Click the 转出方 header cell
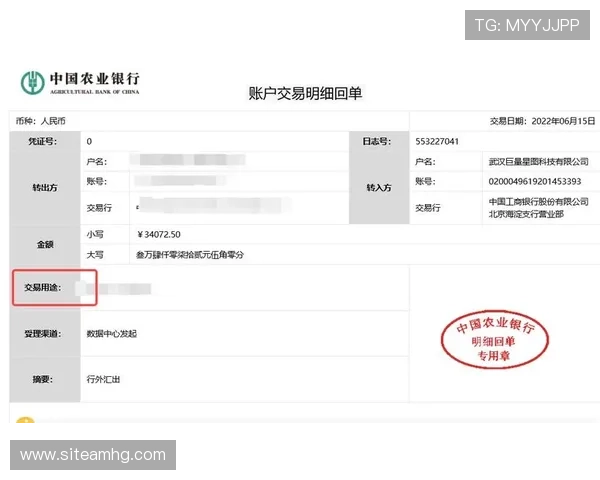 (45, 188)
